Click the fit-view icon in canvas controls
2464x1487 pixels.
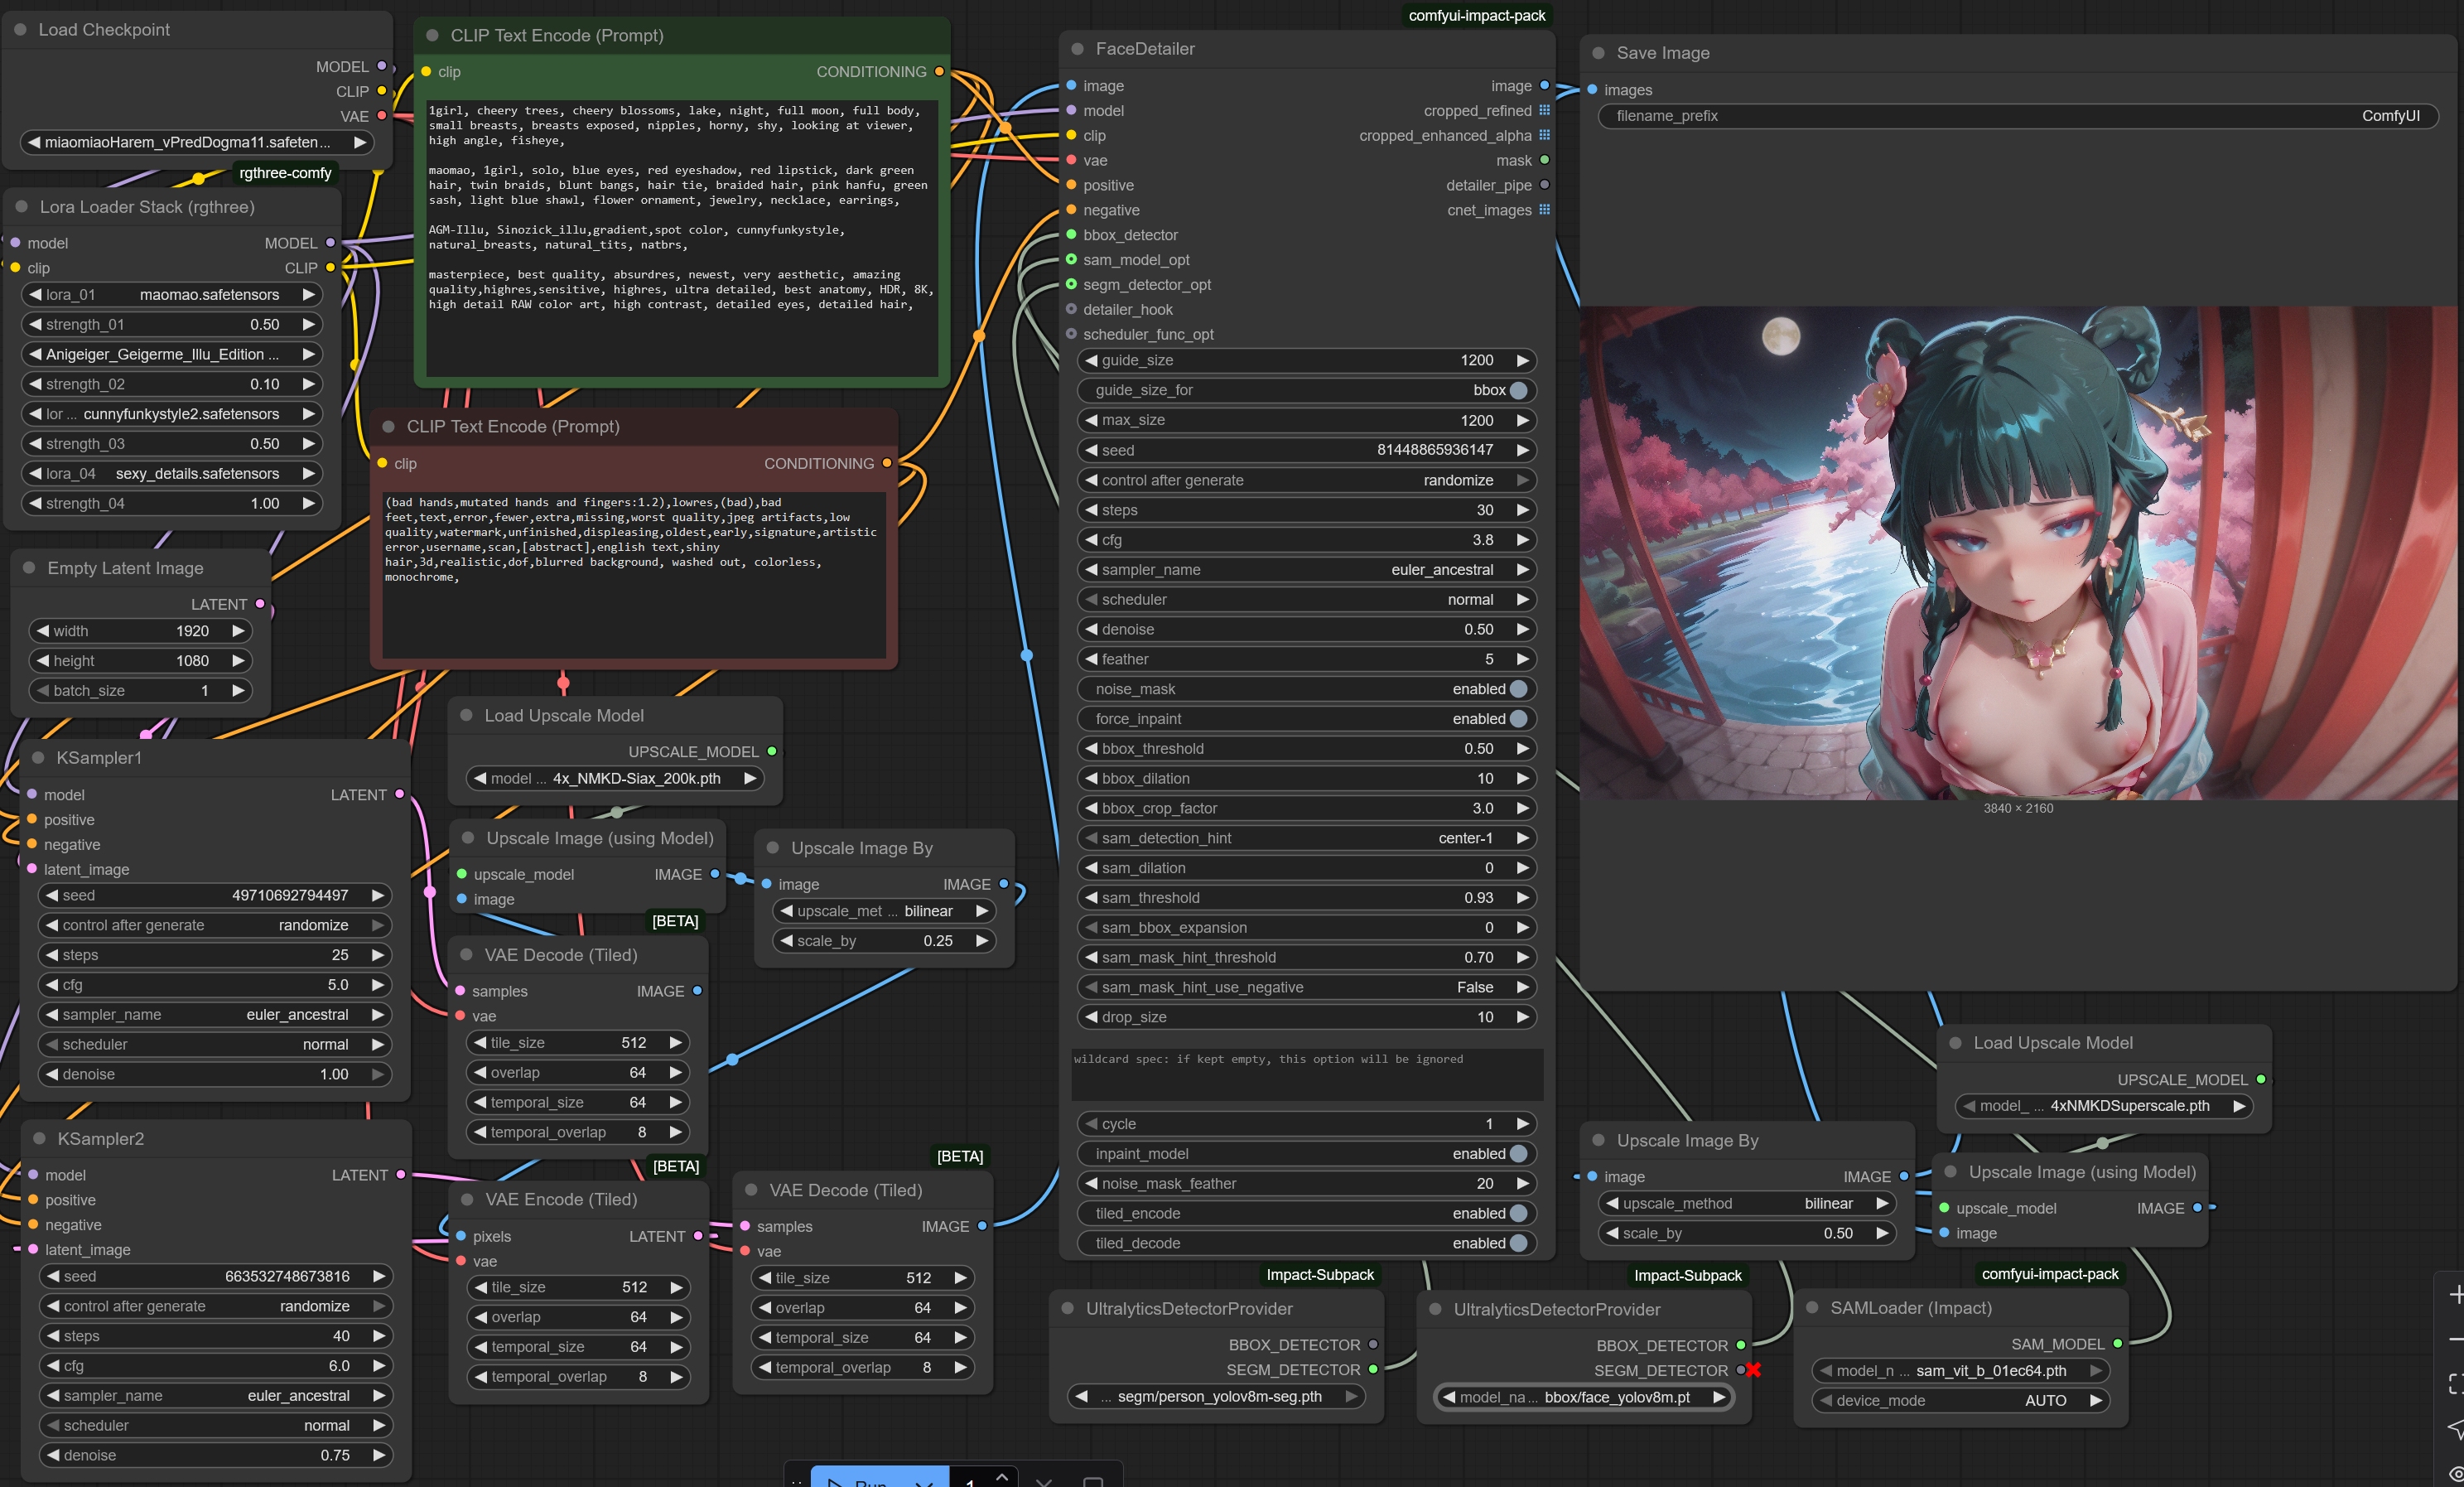click(x=2455, y=1384)
